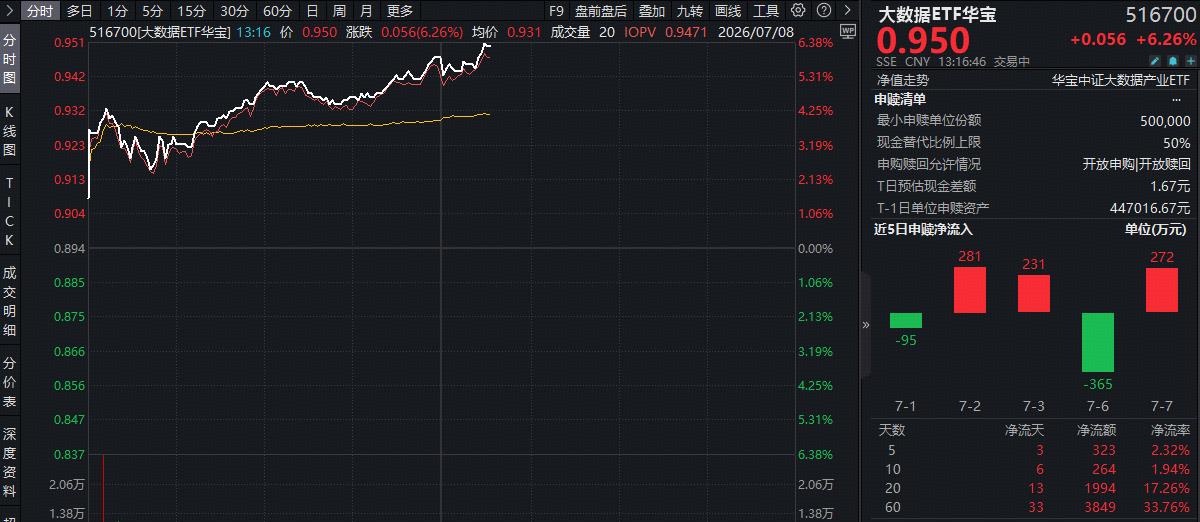The width and height of the screenshot is (1200, 522).
Task: Open the 叠加 overlay option
Action: coord(652,11)
